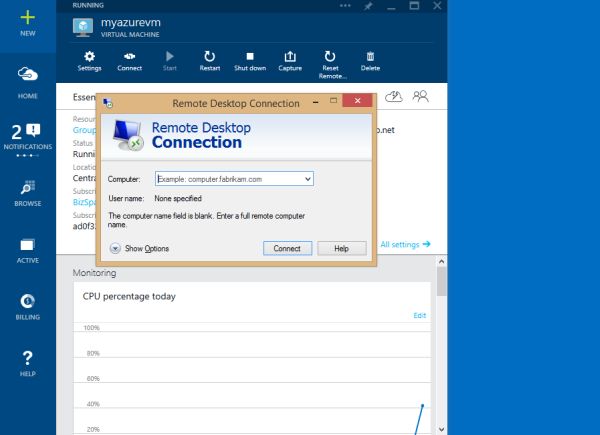This screenshot has height=435, width=600.
Task: Open Billing in the sidebar
Action: (x=28, y=307)
